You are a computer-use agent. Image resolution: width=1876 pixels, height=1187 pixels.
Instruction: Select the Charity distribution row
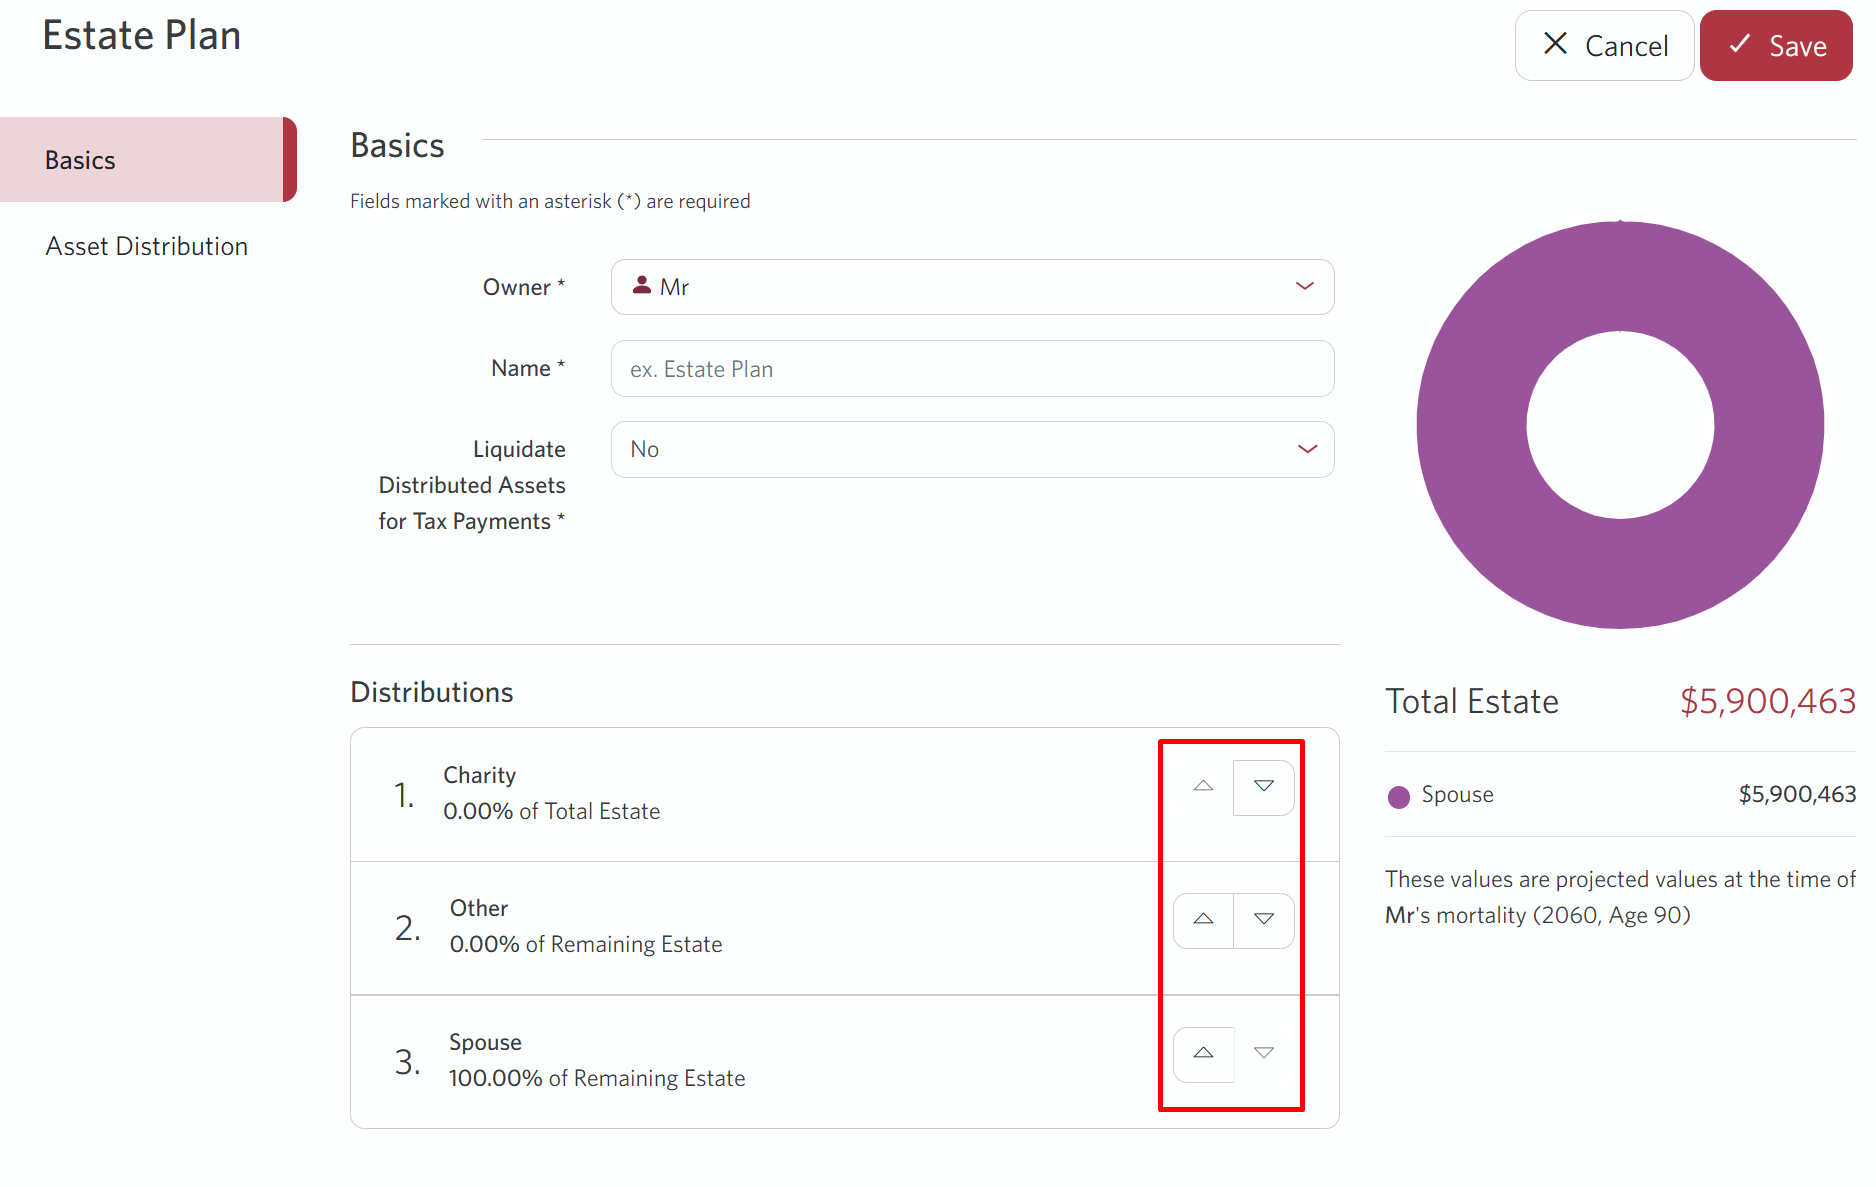[700, 794]
